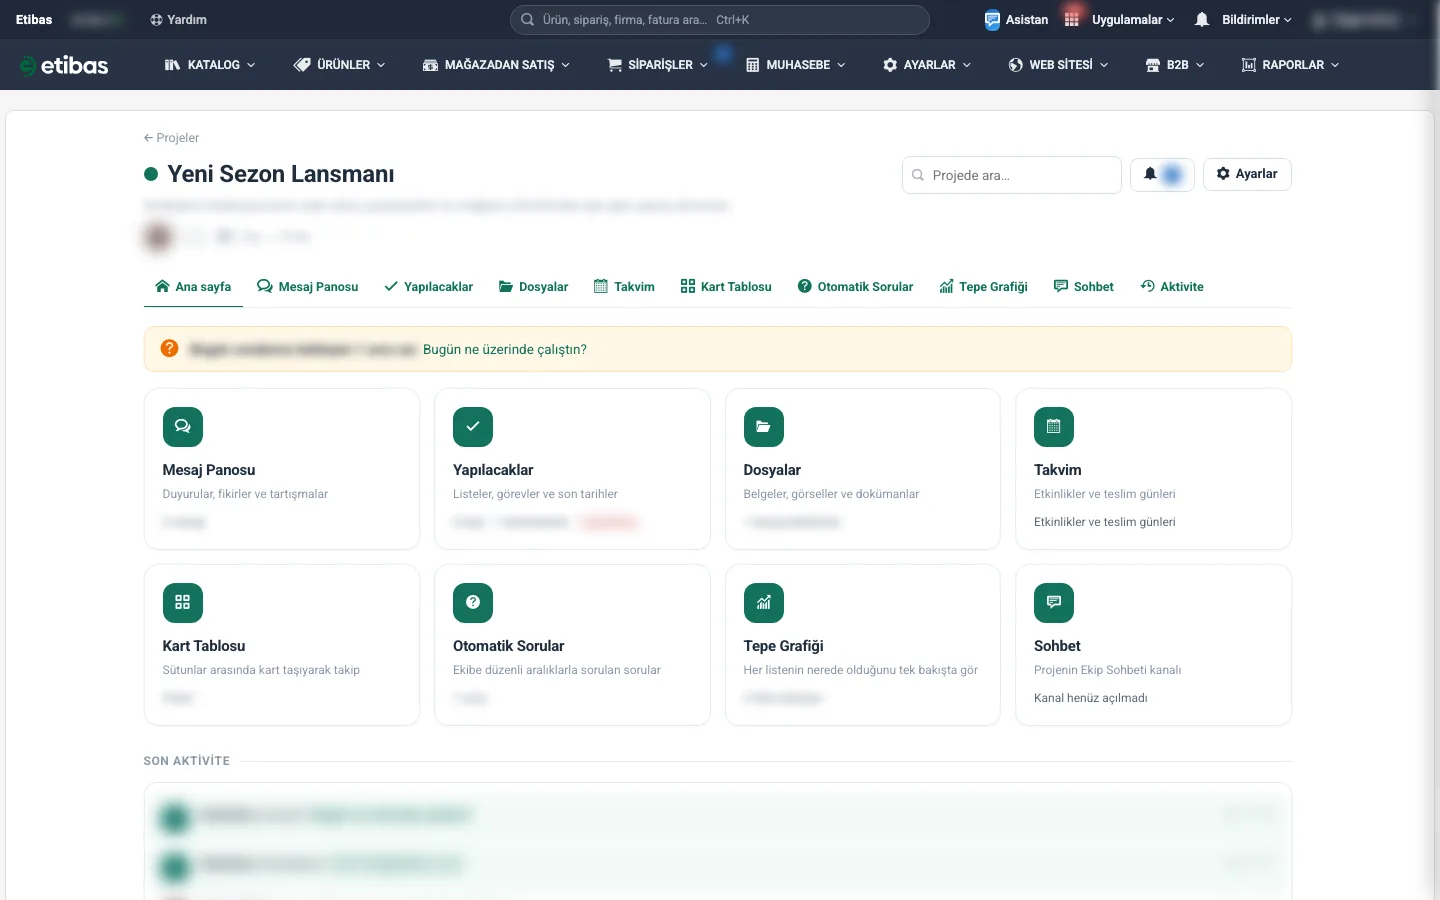Click the green project status dot
This screenshot has height=900, width=1440.
151,174
